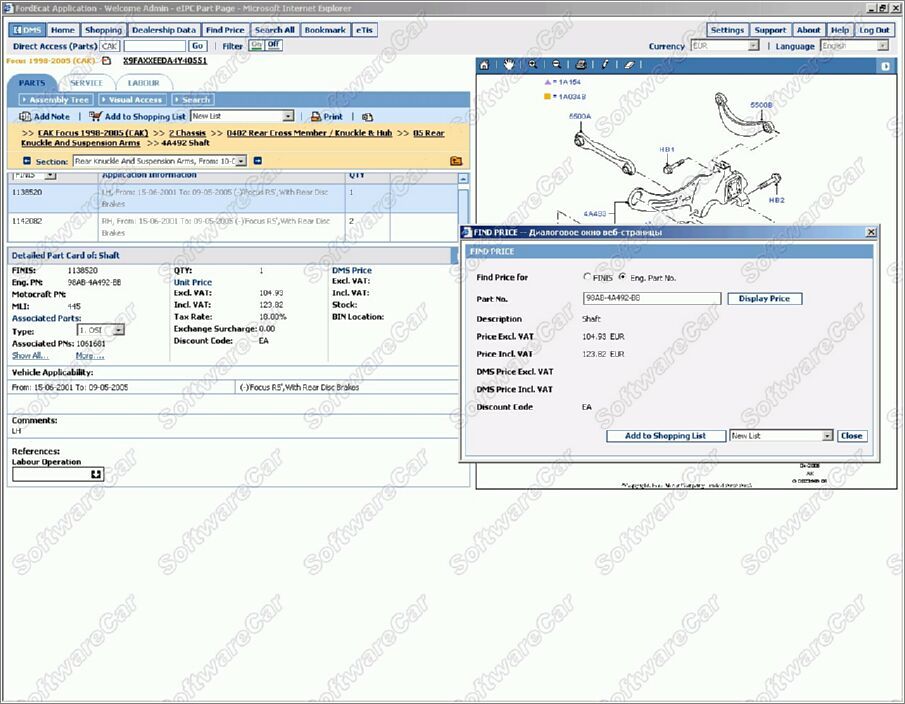Screen dimensions: 905x704
Task: Zoom out of the parts diagram
Action: [557, 65]
